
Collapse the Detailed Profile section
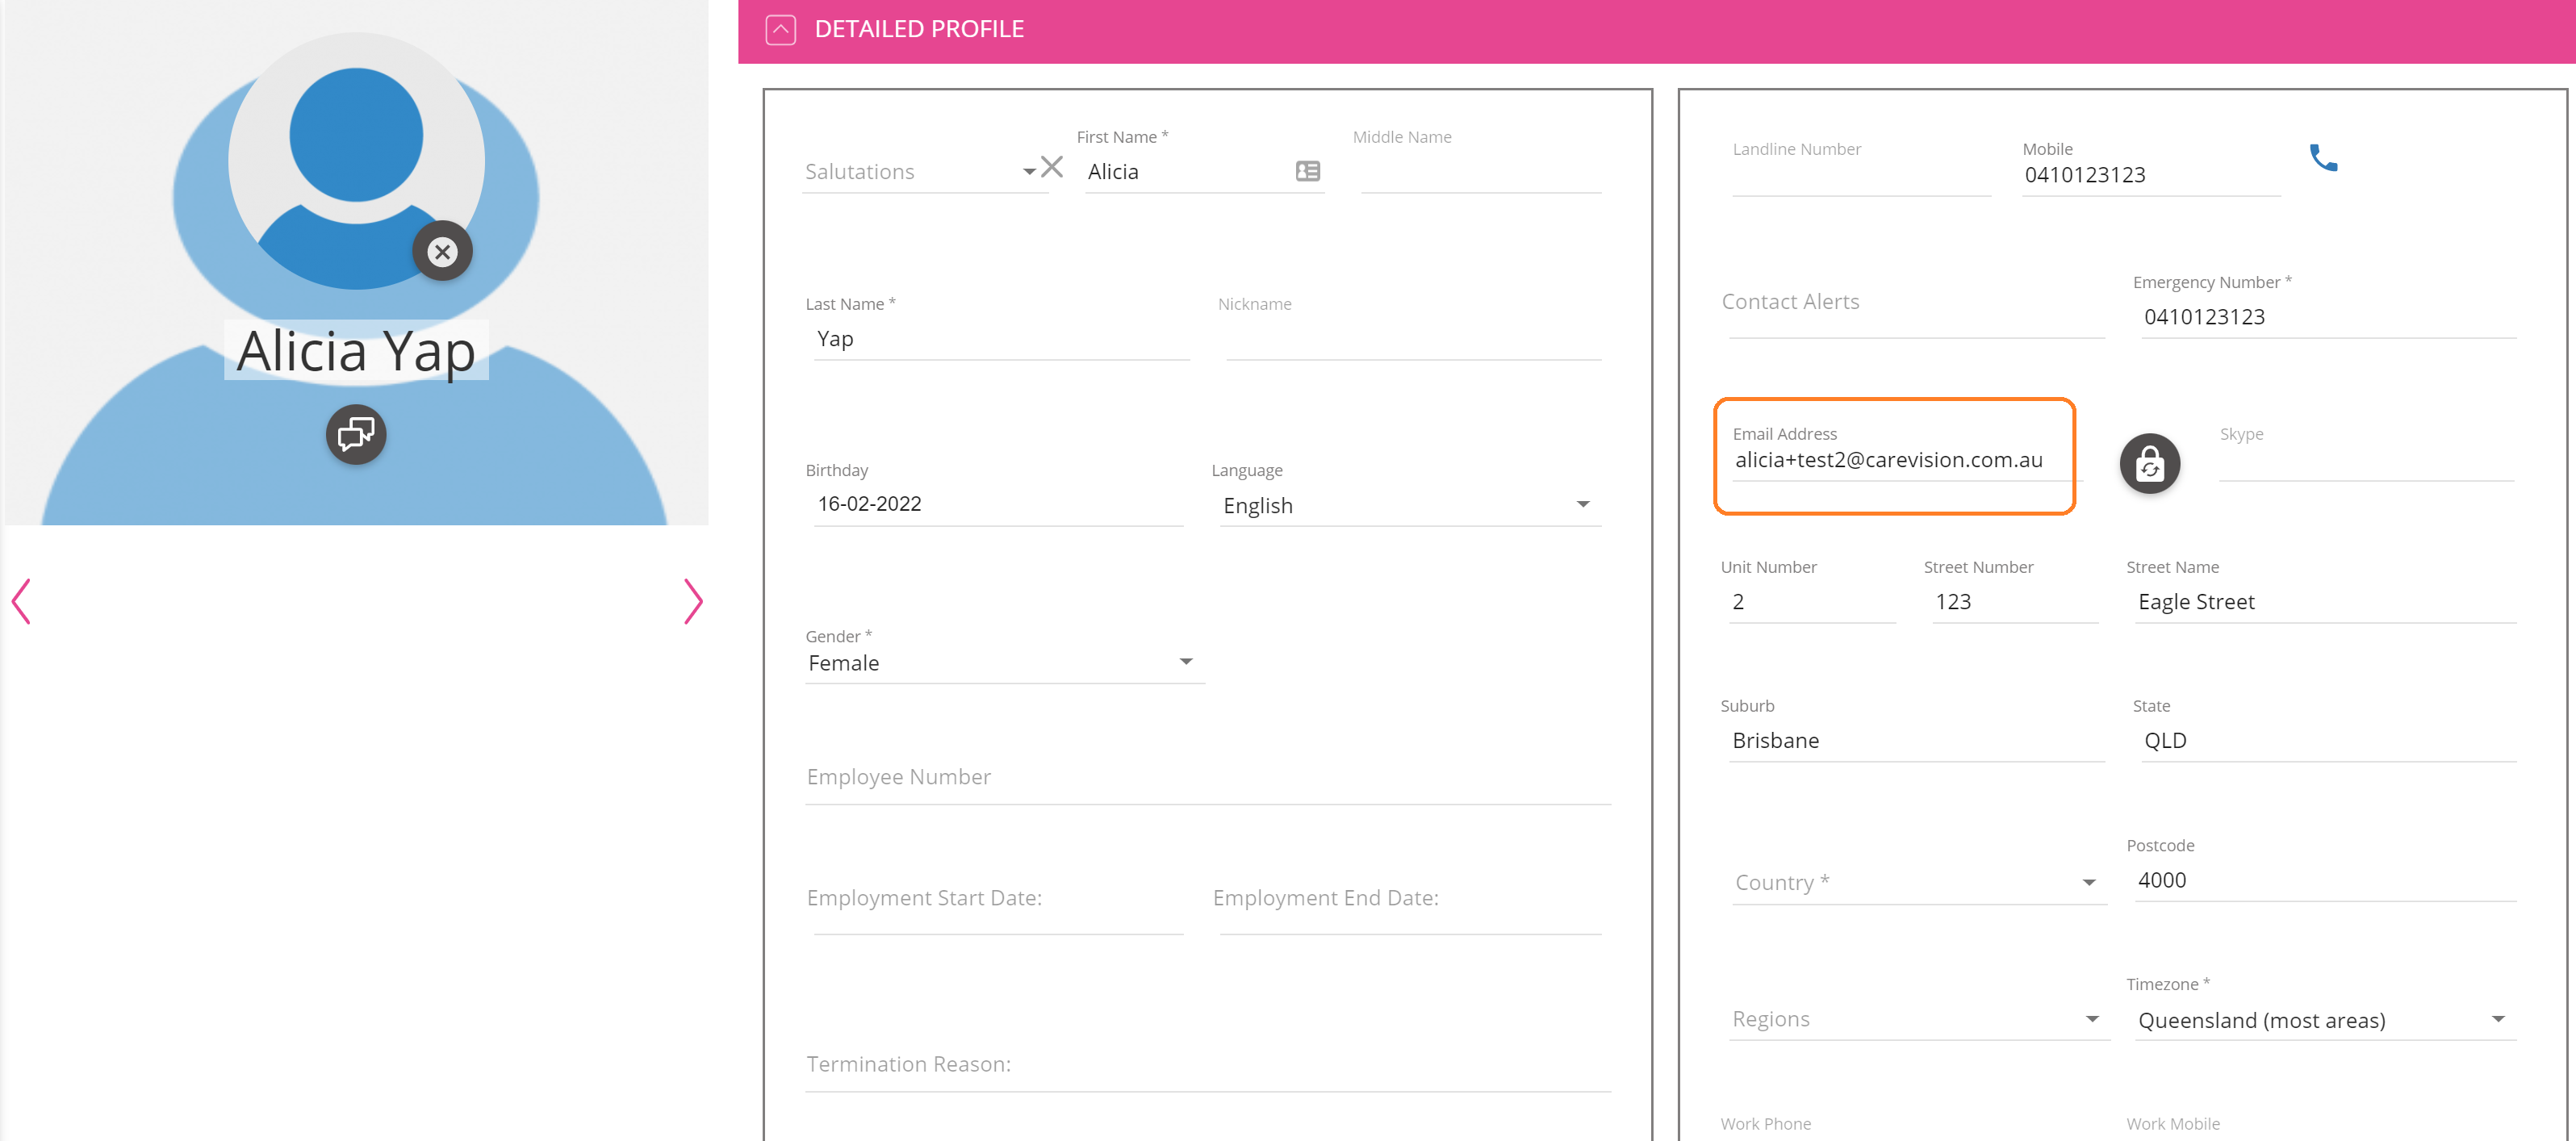coord(780,30)
